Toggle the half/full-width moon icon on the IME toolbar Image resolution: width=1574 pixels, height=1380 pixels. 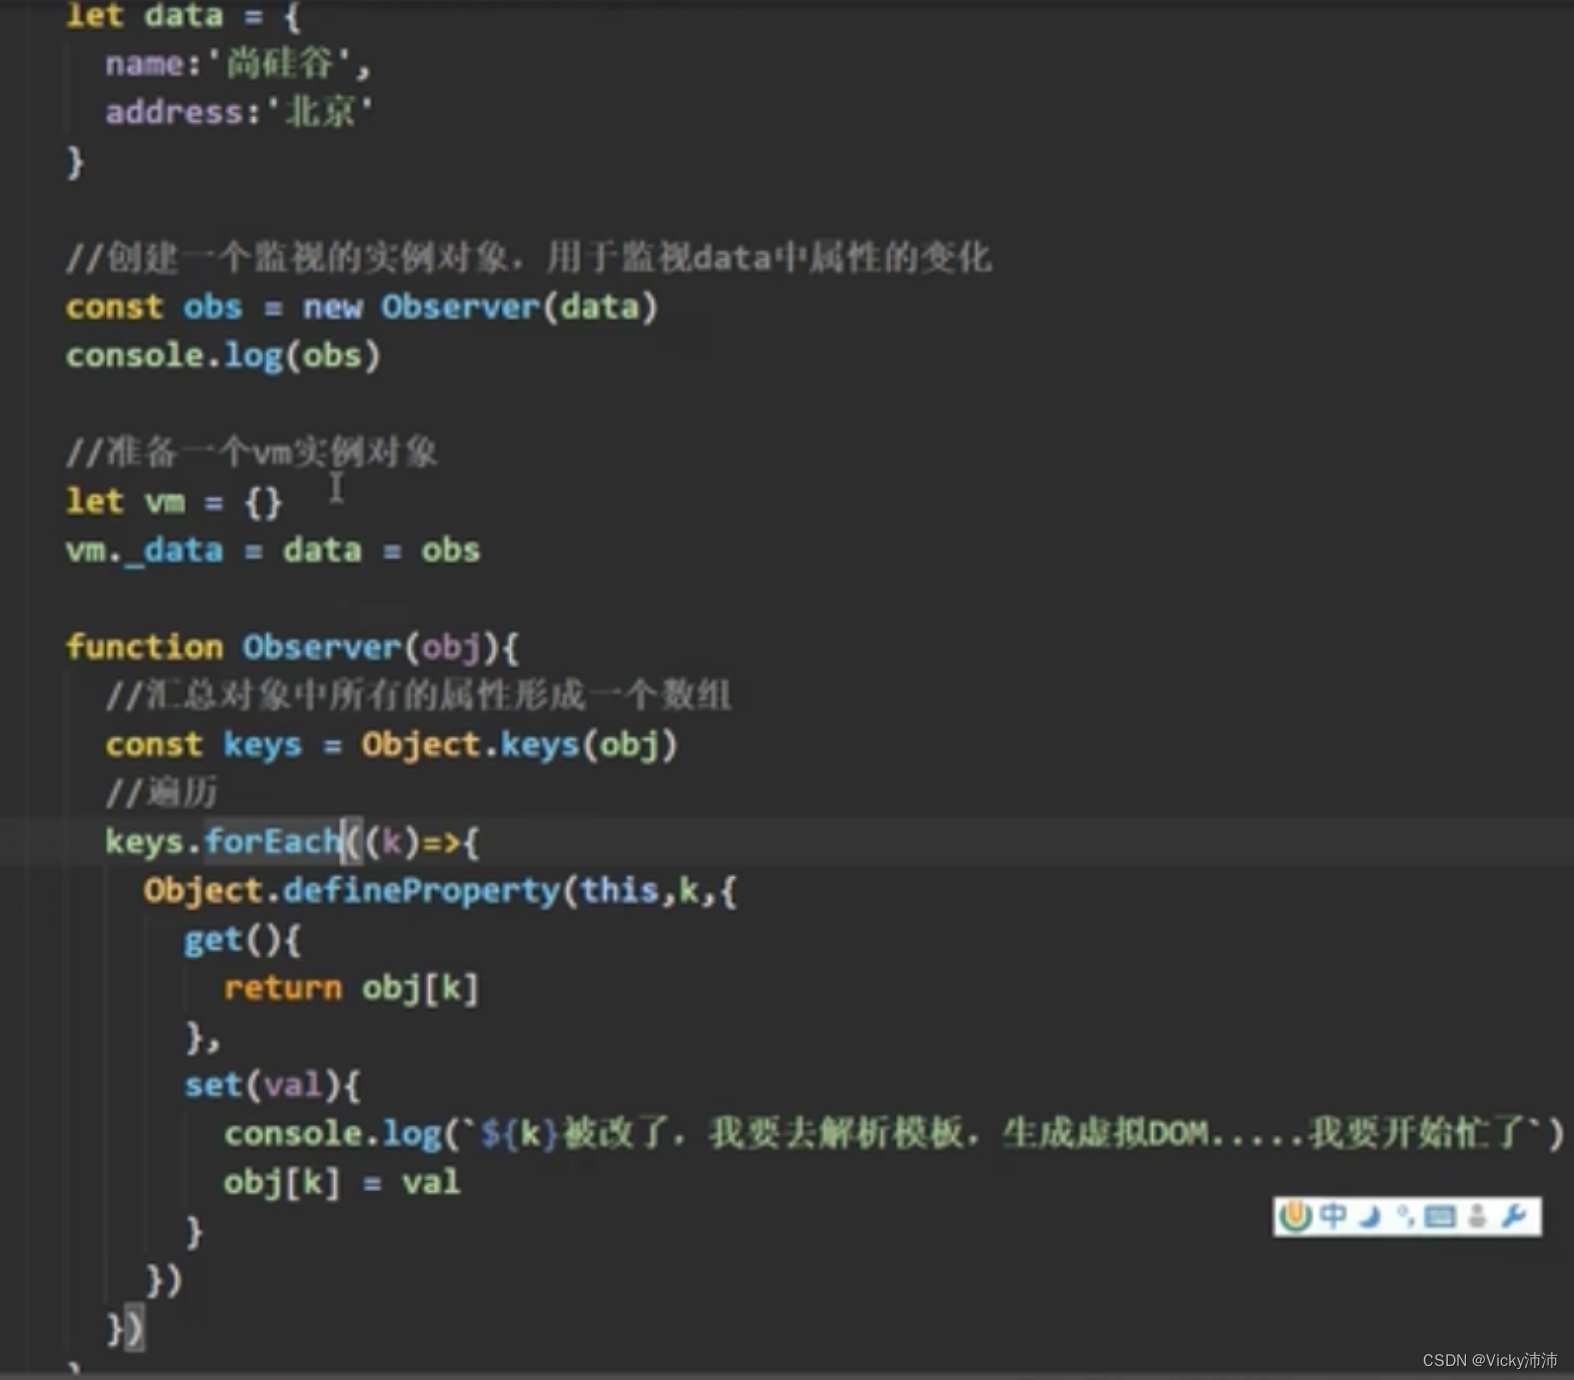click(1370, 1216)
